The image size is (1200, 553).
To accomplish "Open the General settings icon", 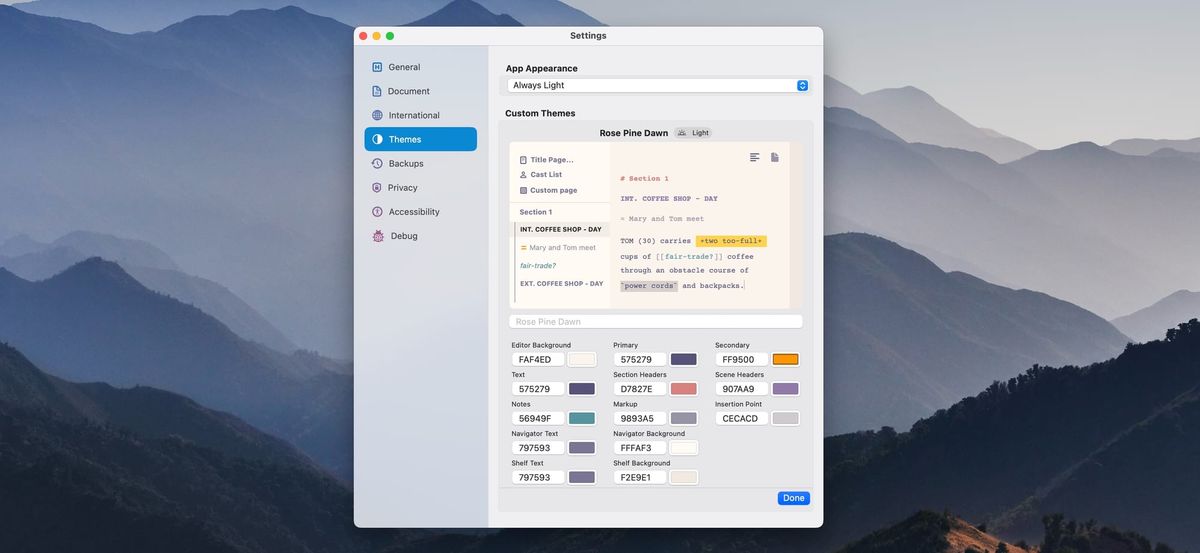I will click(x=377, y=67).
